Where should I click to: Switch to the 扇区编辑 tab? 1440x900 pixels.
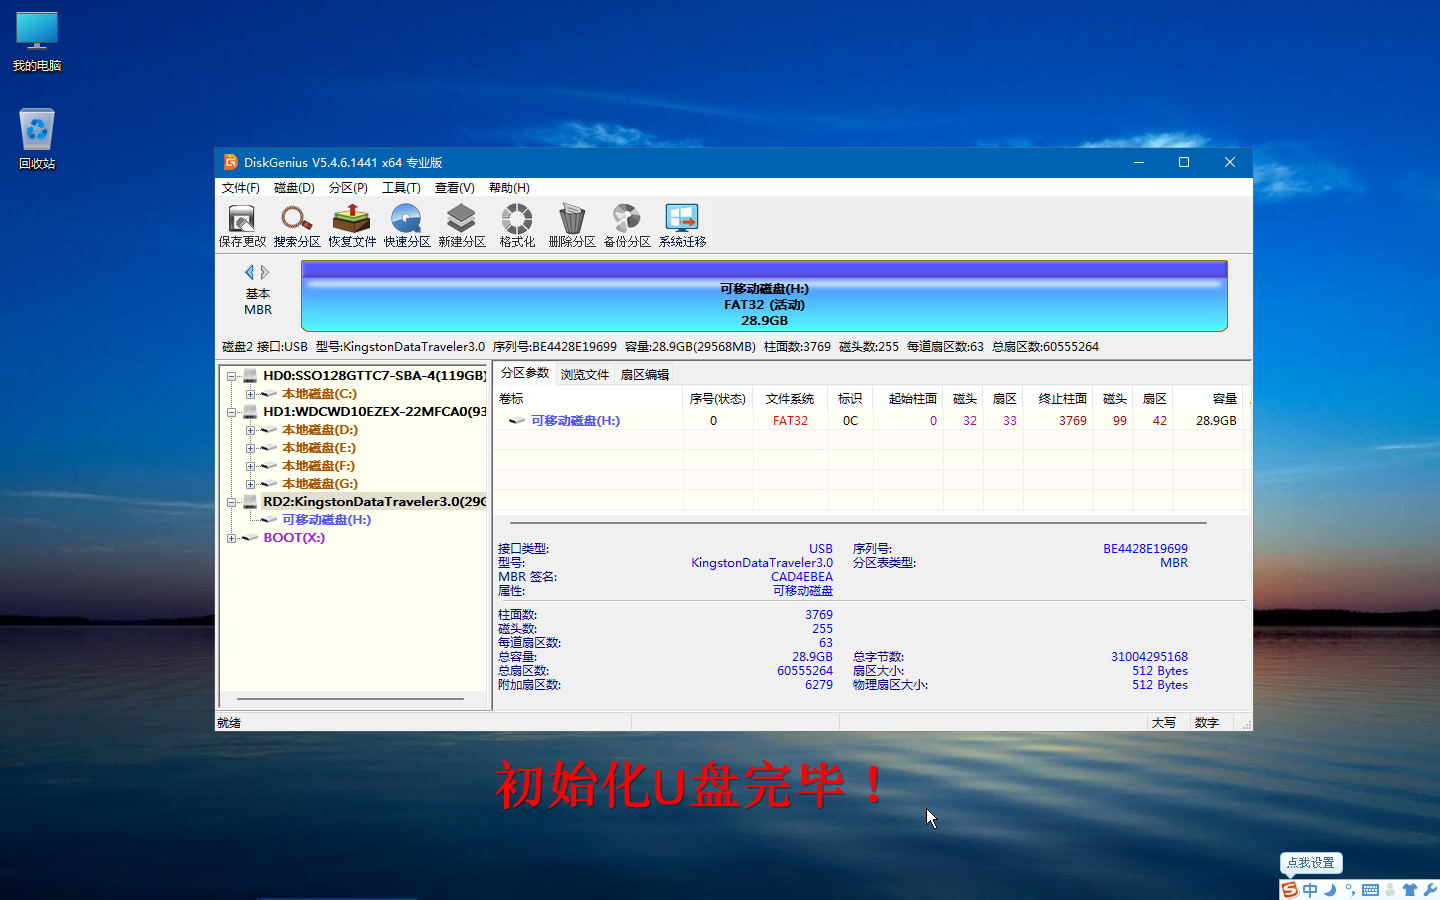coord(645,375)
